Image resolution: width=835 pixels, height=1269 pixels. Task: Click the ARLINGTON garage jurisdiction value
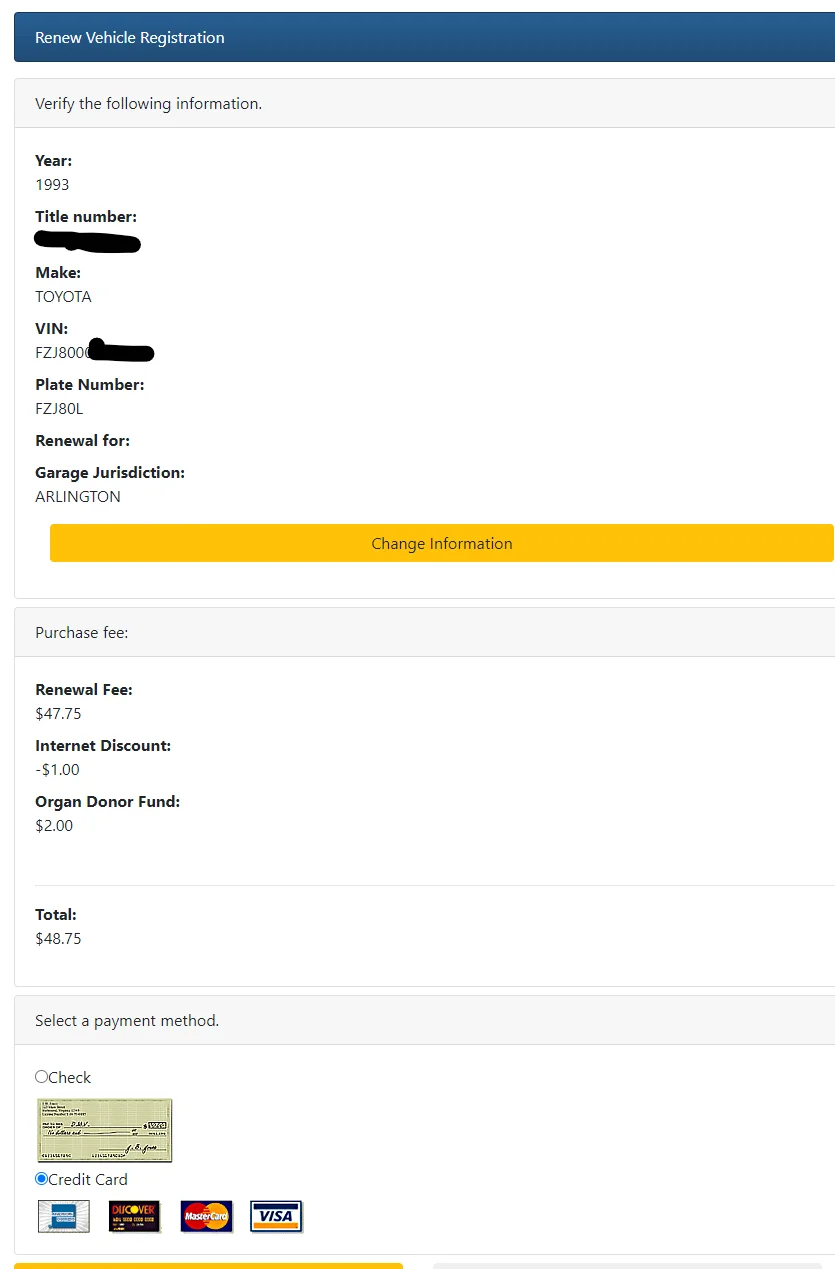point(78,496)
